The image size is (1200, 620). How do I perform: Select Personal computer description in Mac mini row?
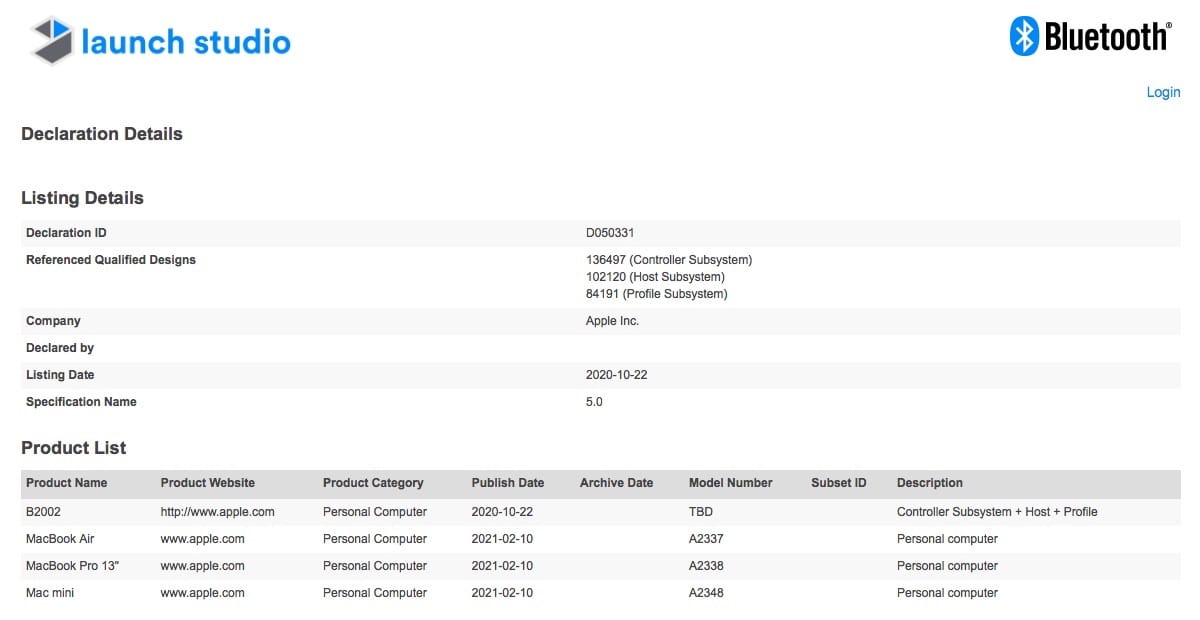947,593
